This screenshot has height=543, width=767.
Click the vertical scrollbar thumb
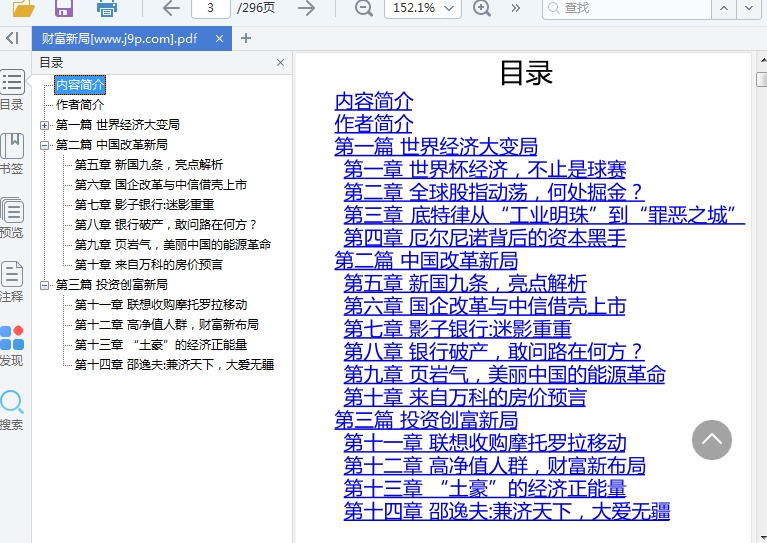coord(762,79)
